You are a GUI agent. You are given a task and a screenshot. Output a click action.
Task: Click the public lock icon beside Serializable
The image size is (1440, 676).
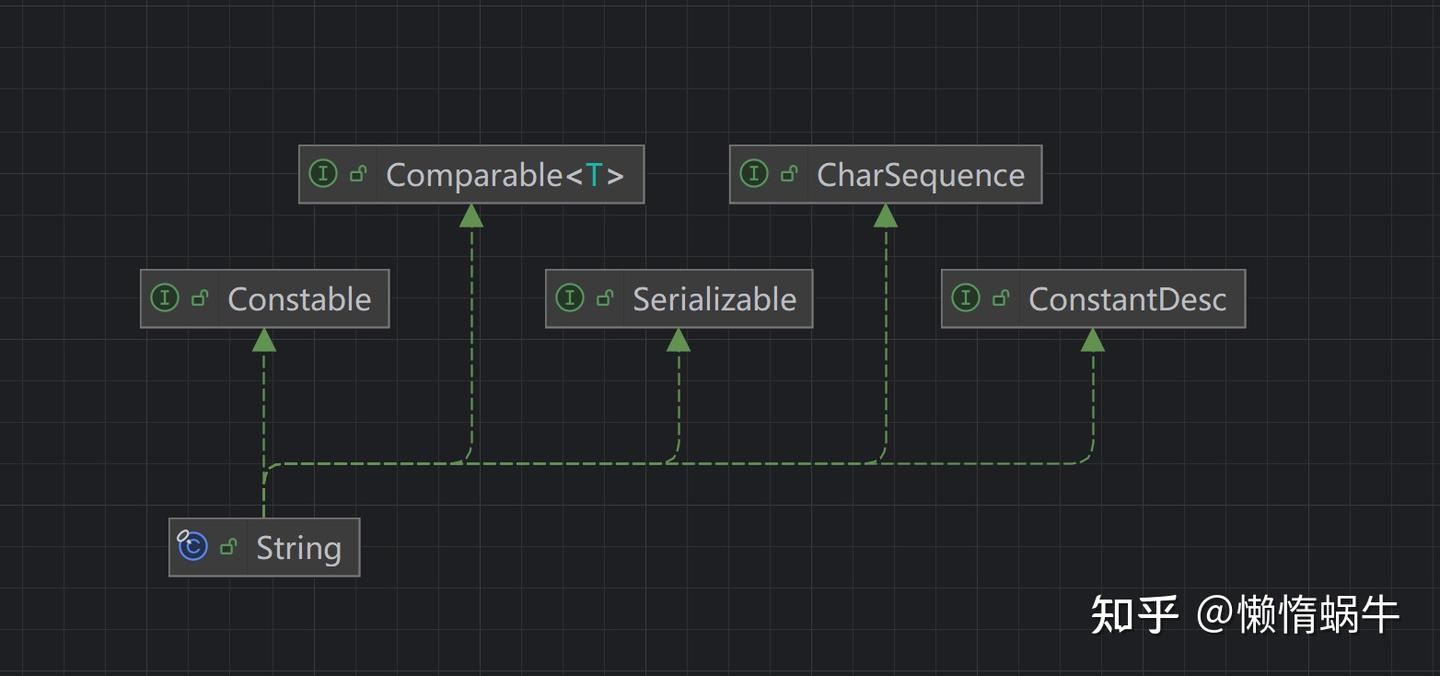pyautogui.click(x=605, y=299)
